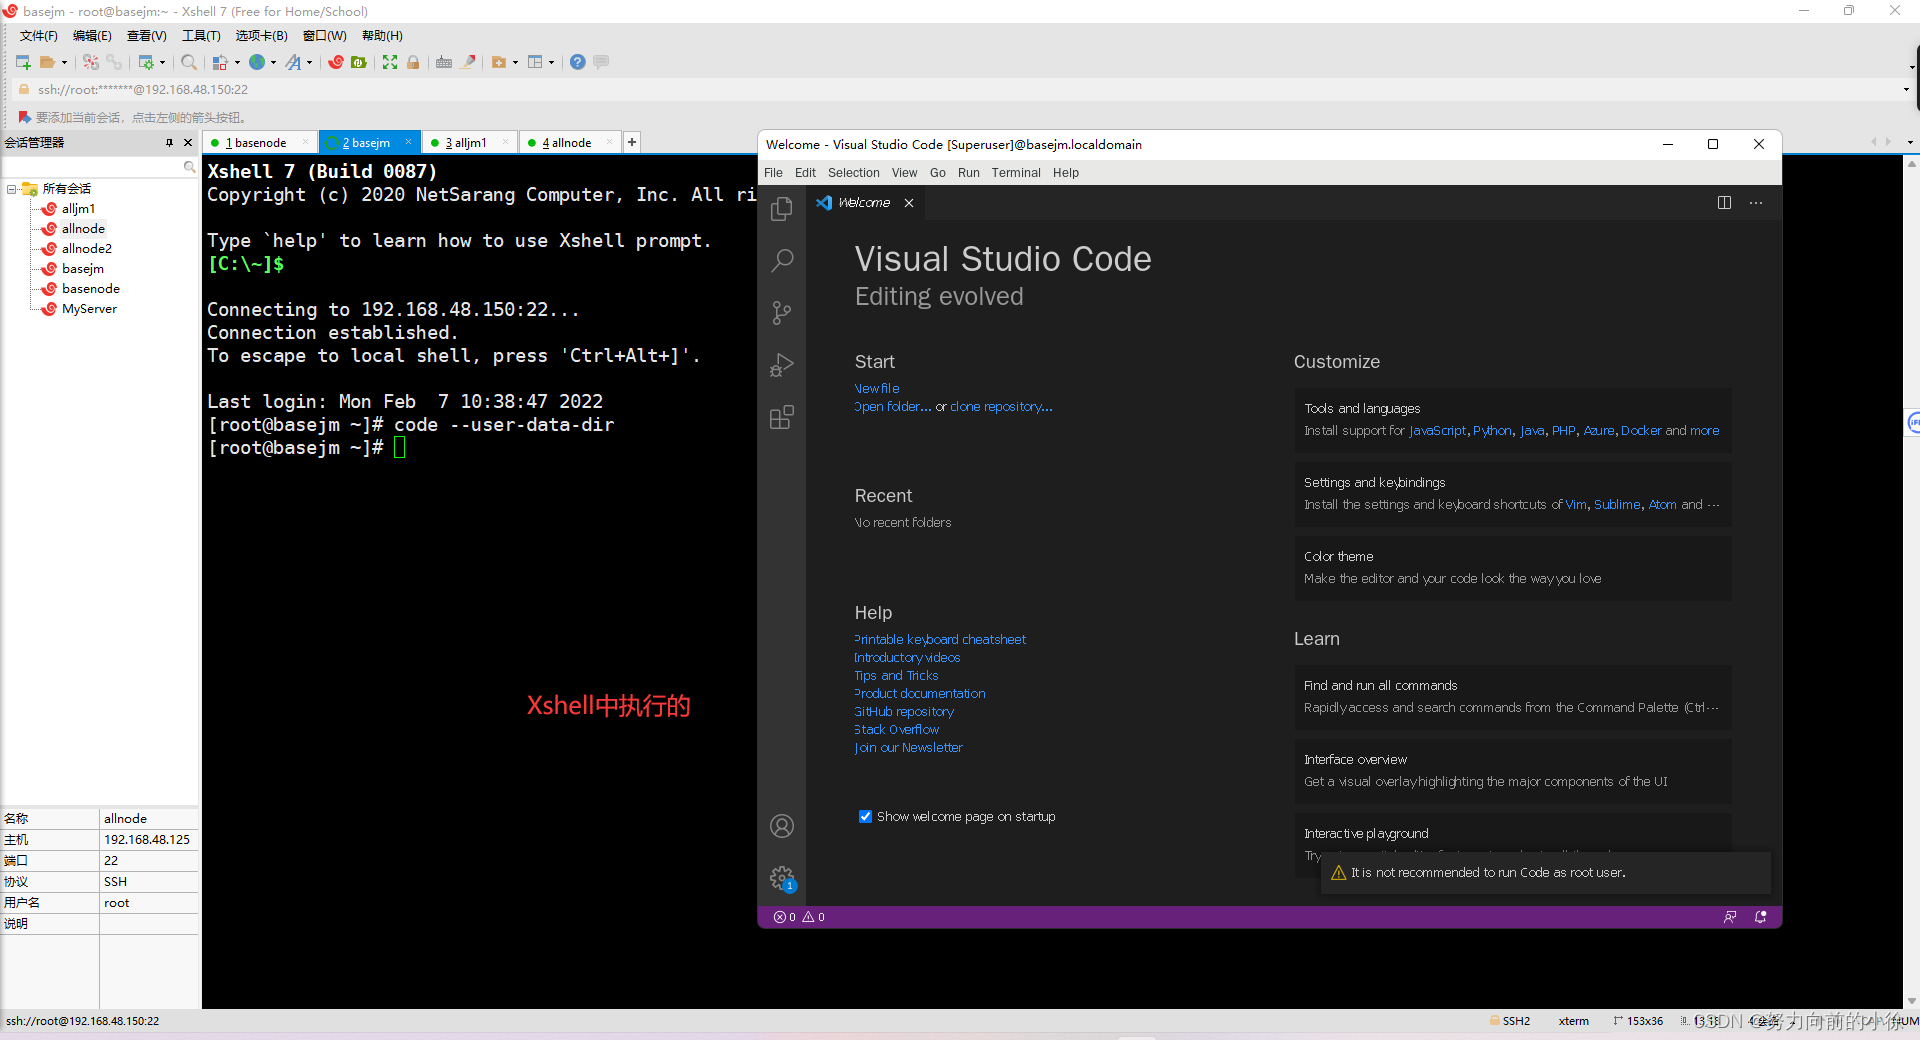Click the fullscreen arrows icon in Xshell toolbar
Image resolution: width=1920 pixels, height=1040 pixels.
[x=390, y=62]
